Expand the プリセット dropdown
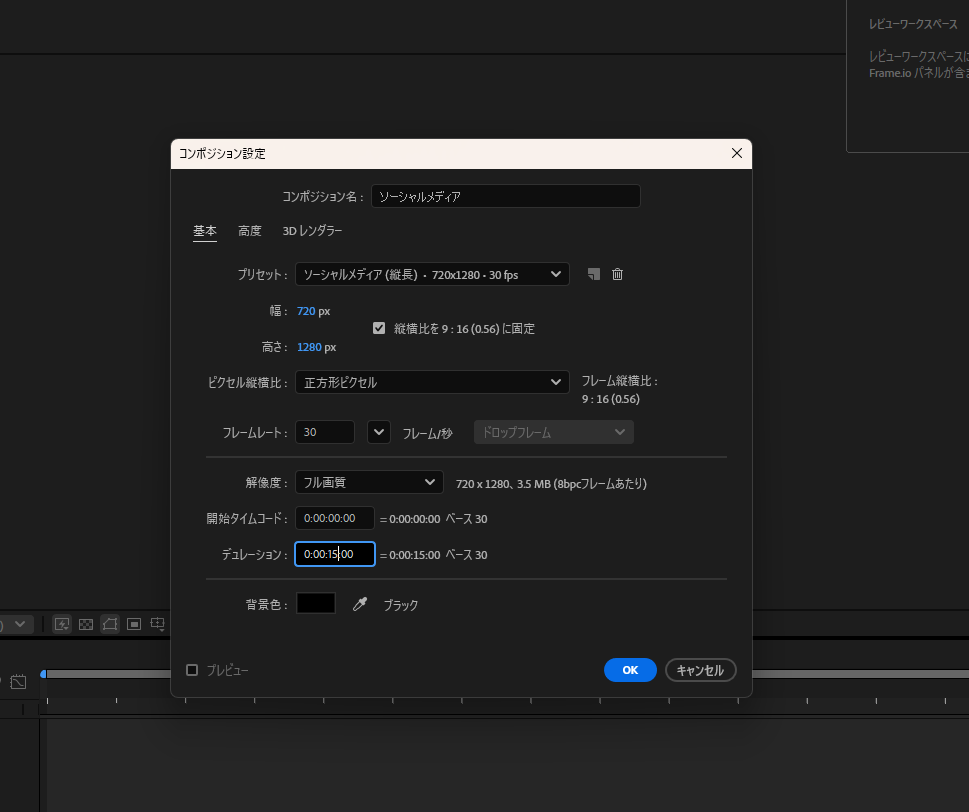The image size is (969, 812). 432,274
